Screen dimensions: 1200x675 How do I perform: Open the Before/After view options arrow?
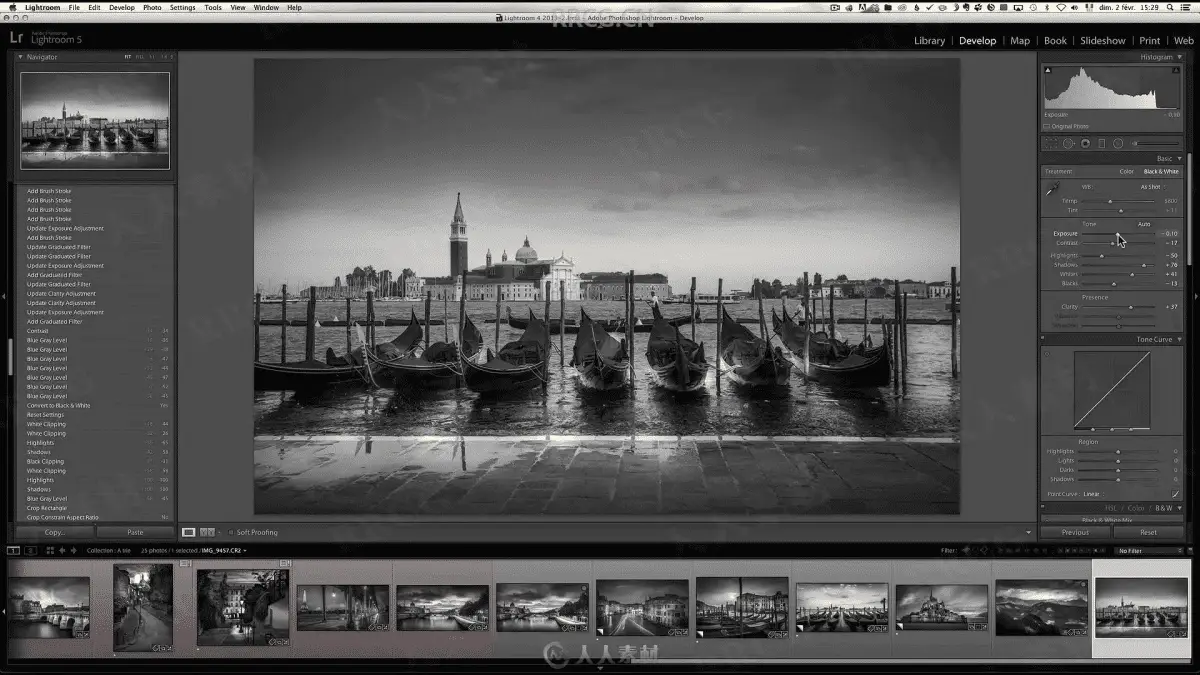219,532
